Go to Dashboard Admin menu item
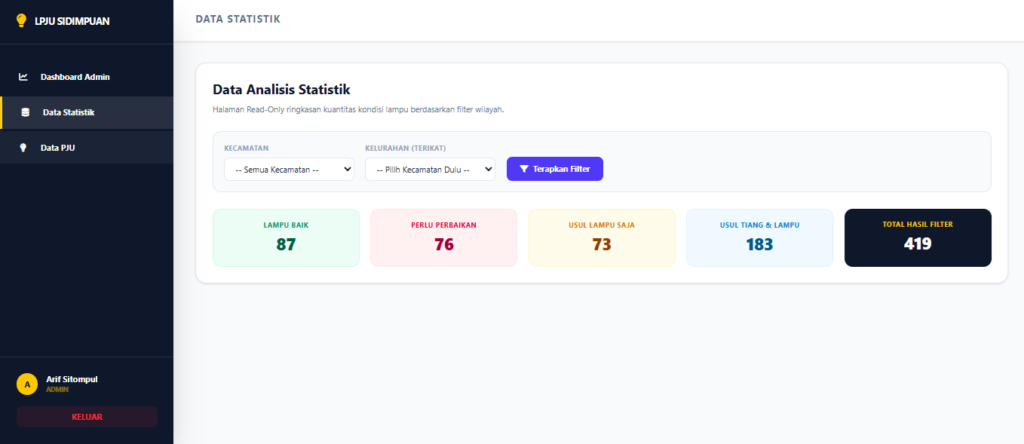 coord(87,77)
